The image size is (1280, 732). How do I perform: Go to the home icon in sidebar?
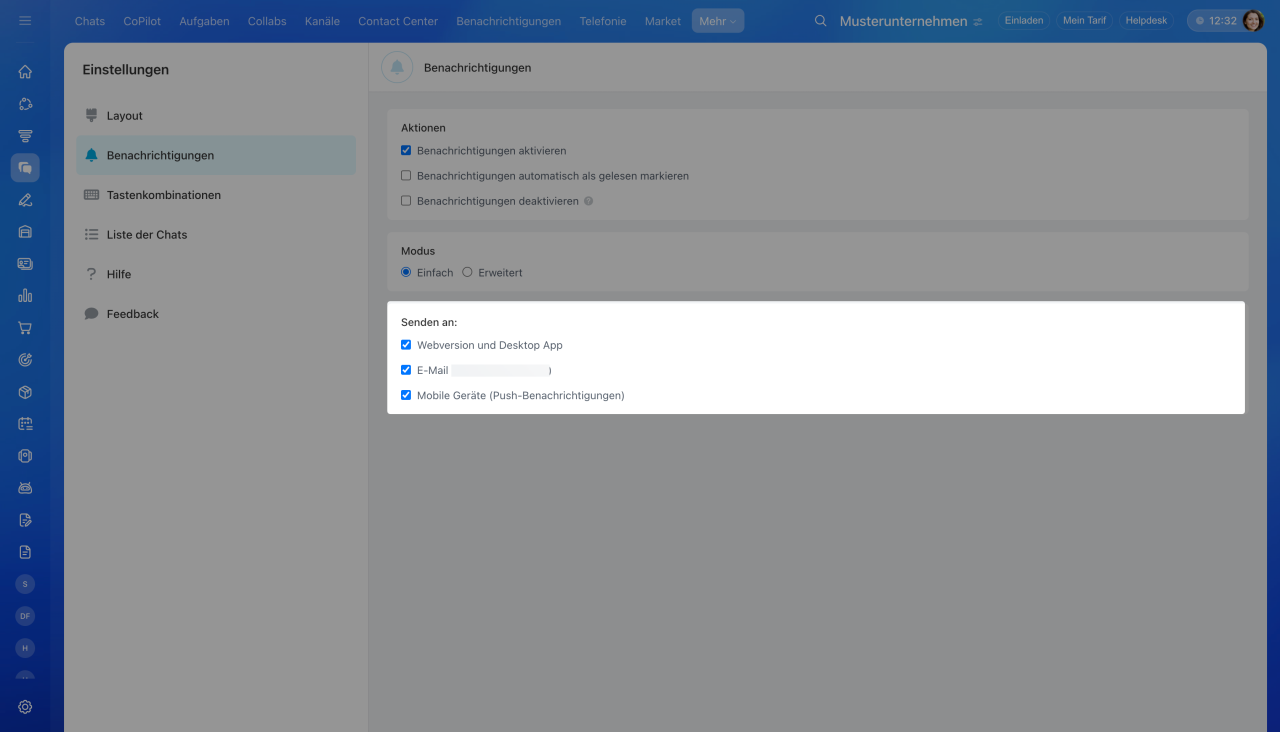pos(25,72)
